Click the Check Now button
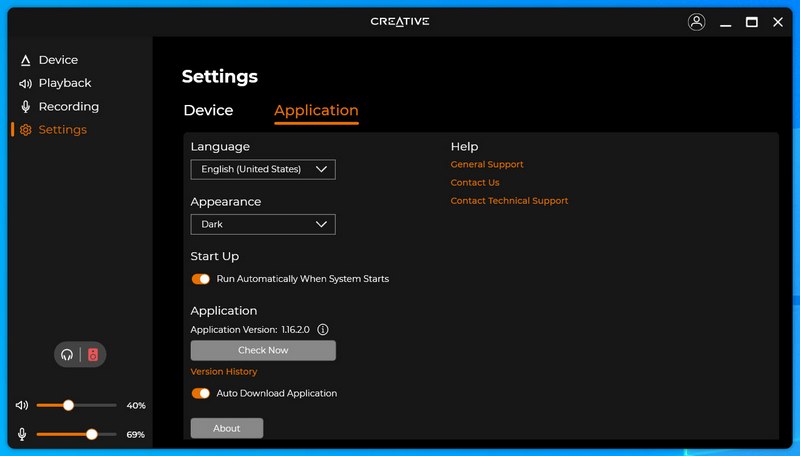Screen dimensions: 800x456 click(263, 350)
